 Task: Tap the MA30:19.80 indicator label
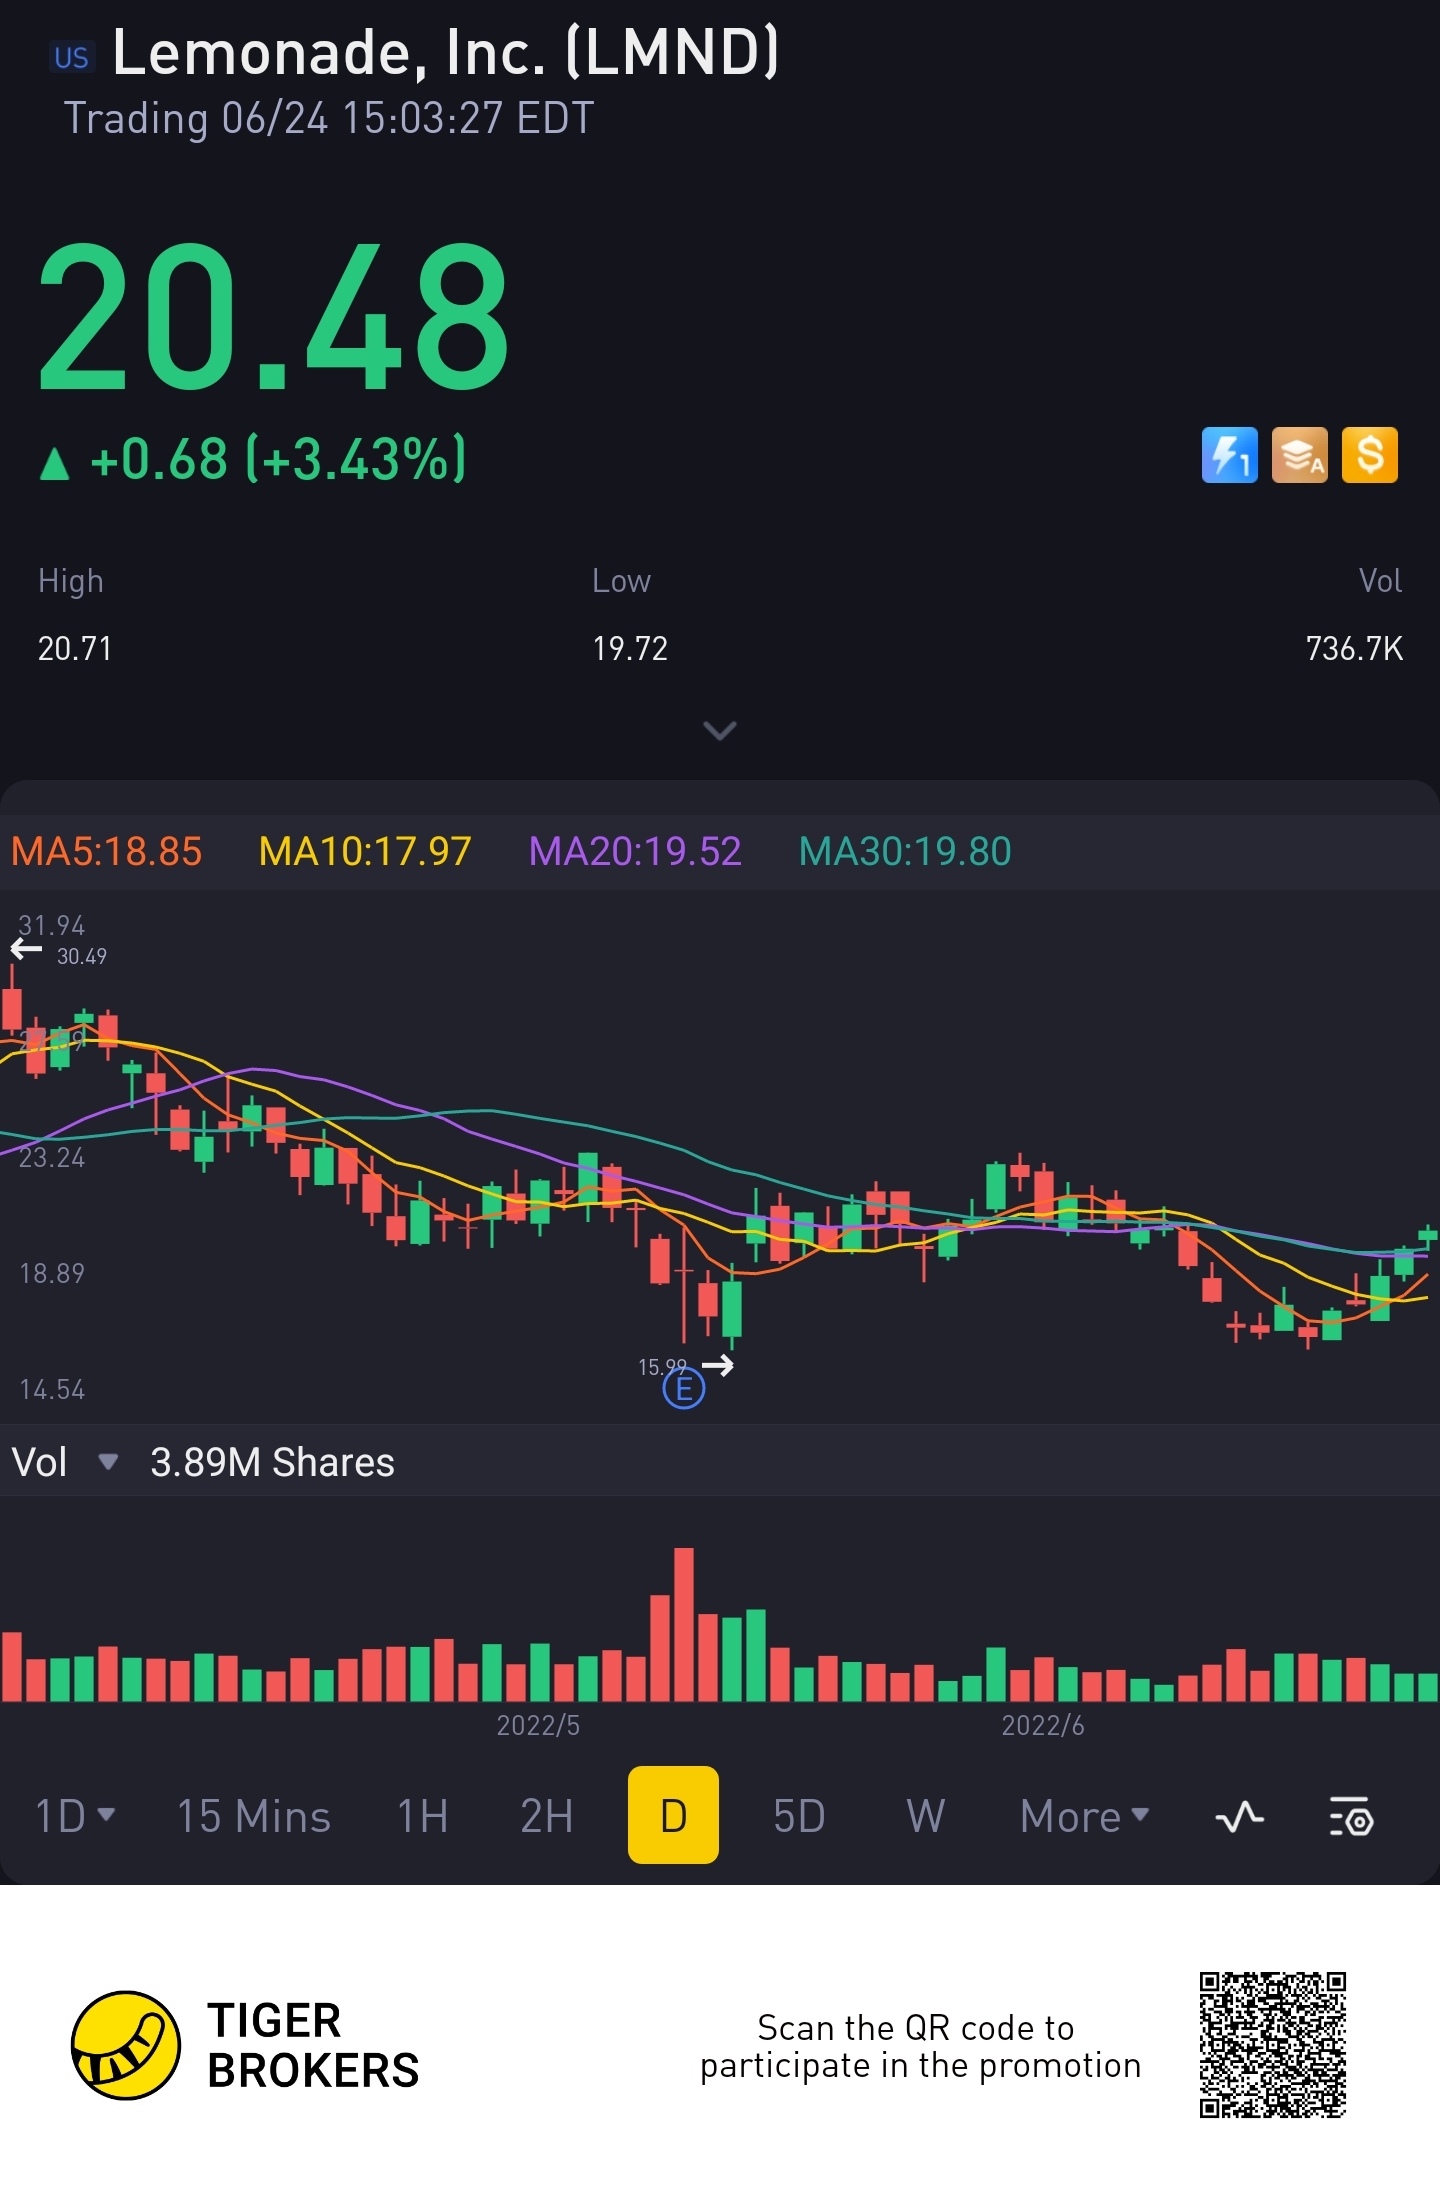tap(905, 852)
